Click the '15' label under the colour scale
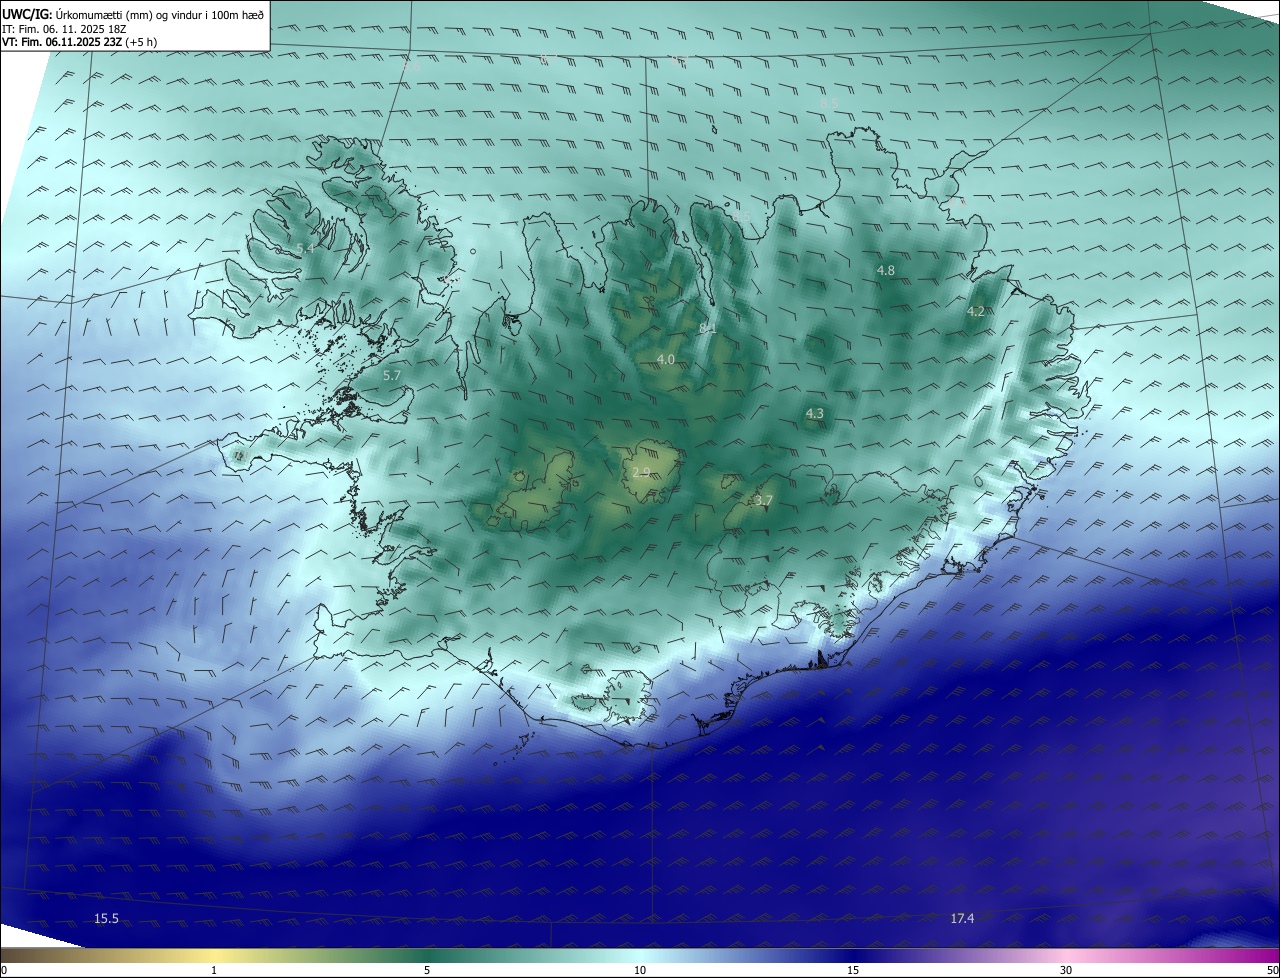 853,970
